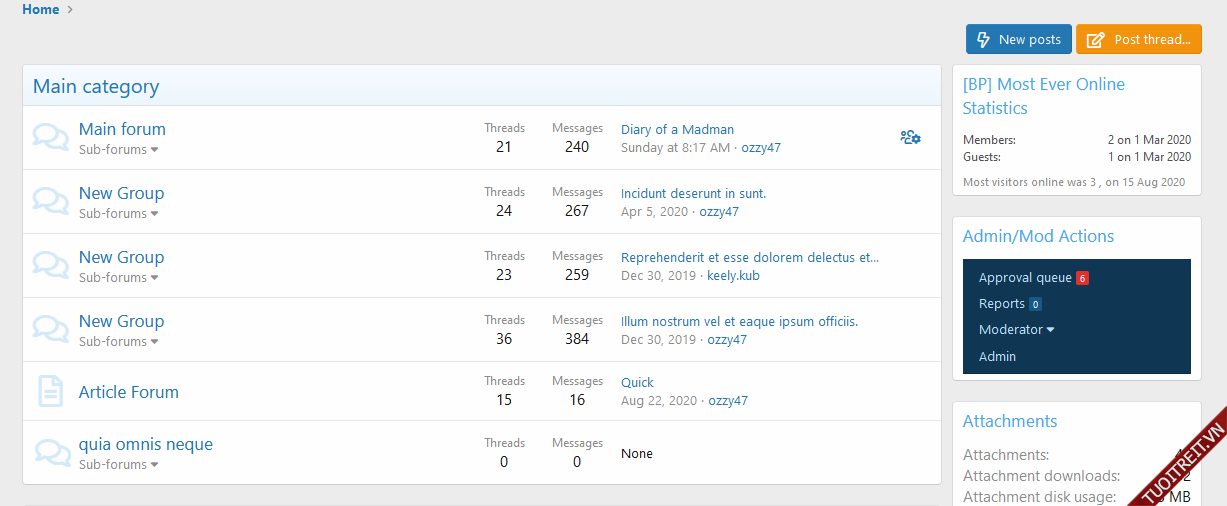Expand Sub-forums under Main forum
The height and width of the screenshot is (506, 1227).
point(119,150)
